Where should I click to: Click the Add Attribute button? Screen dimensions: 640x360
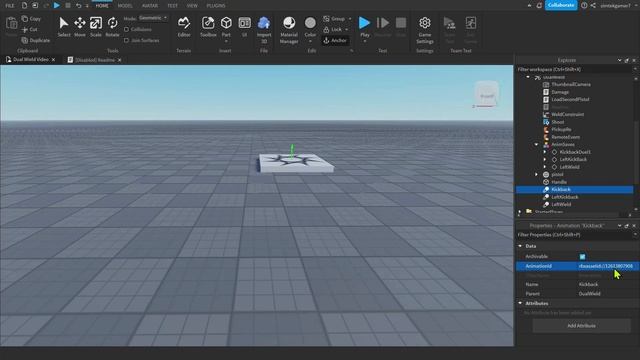point(581,326)
